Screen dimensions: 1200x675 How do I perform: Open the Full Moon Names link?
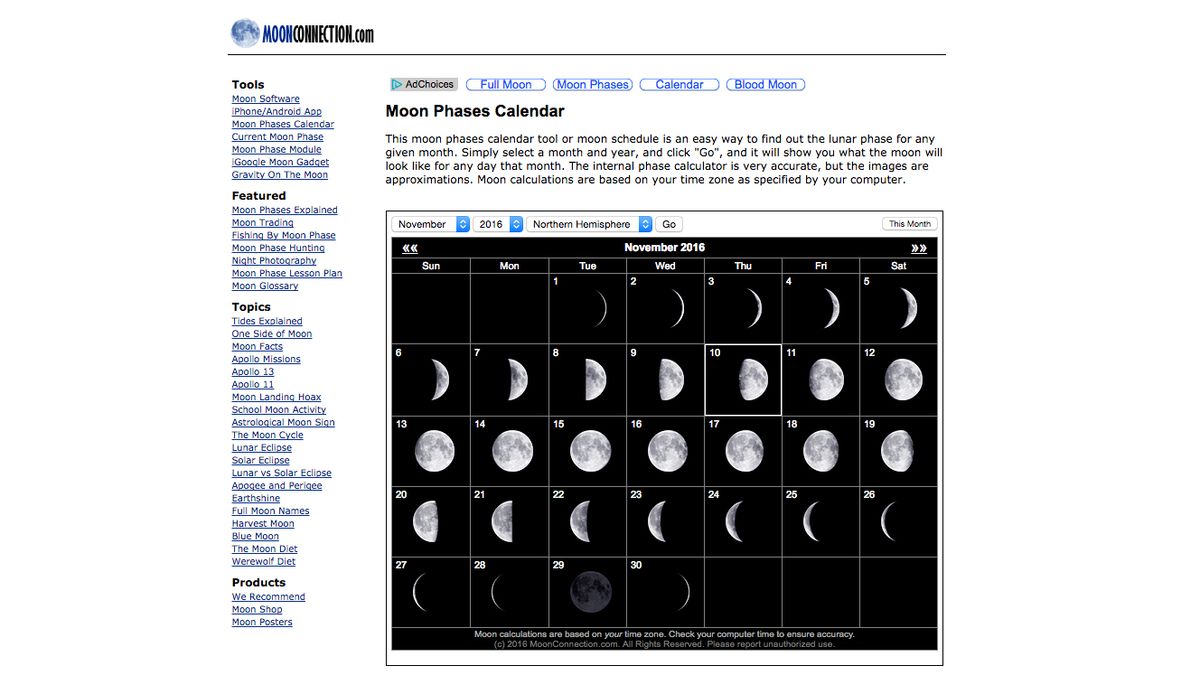click(x=271, y=511)
